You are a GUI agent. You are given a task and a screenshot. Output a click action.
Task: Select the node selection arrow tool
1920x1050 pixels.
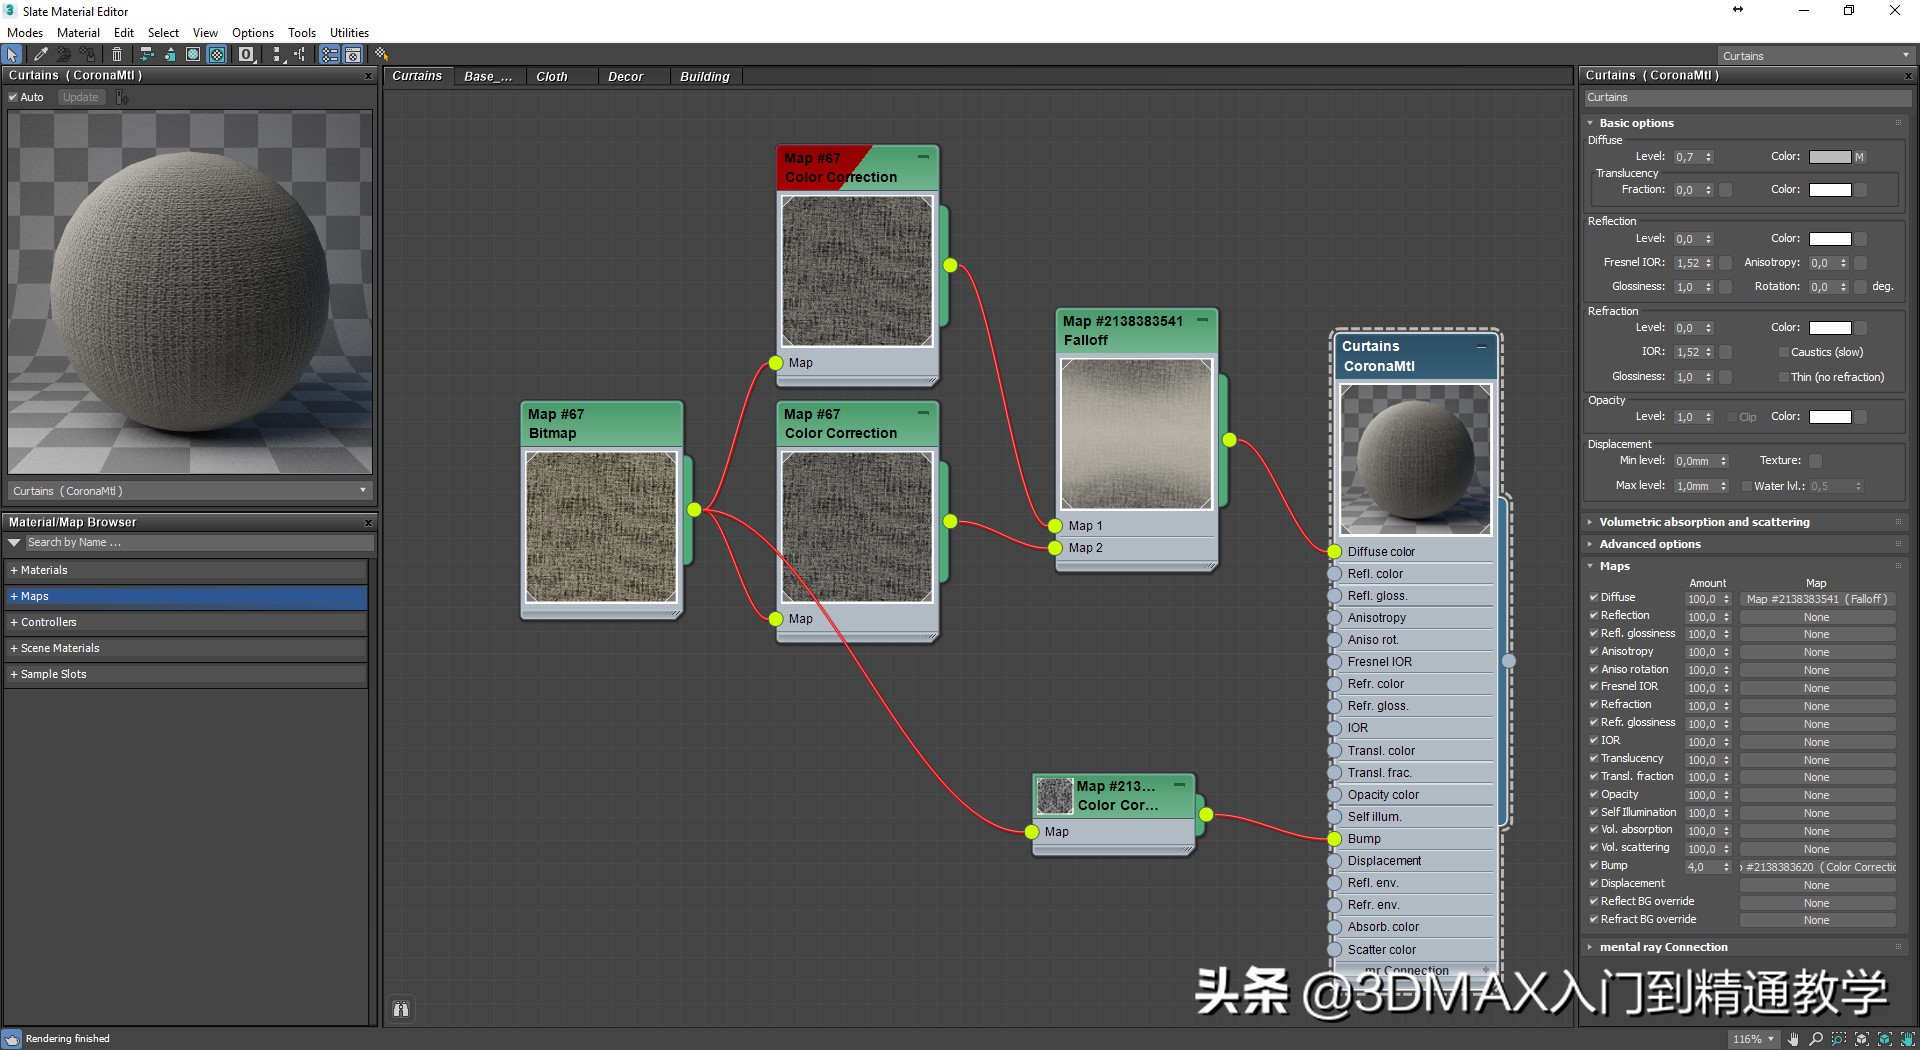coord(11,55)
